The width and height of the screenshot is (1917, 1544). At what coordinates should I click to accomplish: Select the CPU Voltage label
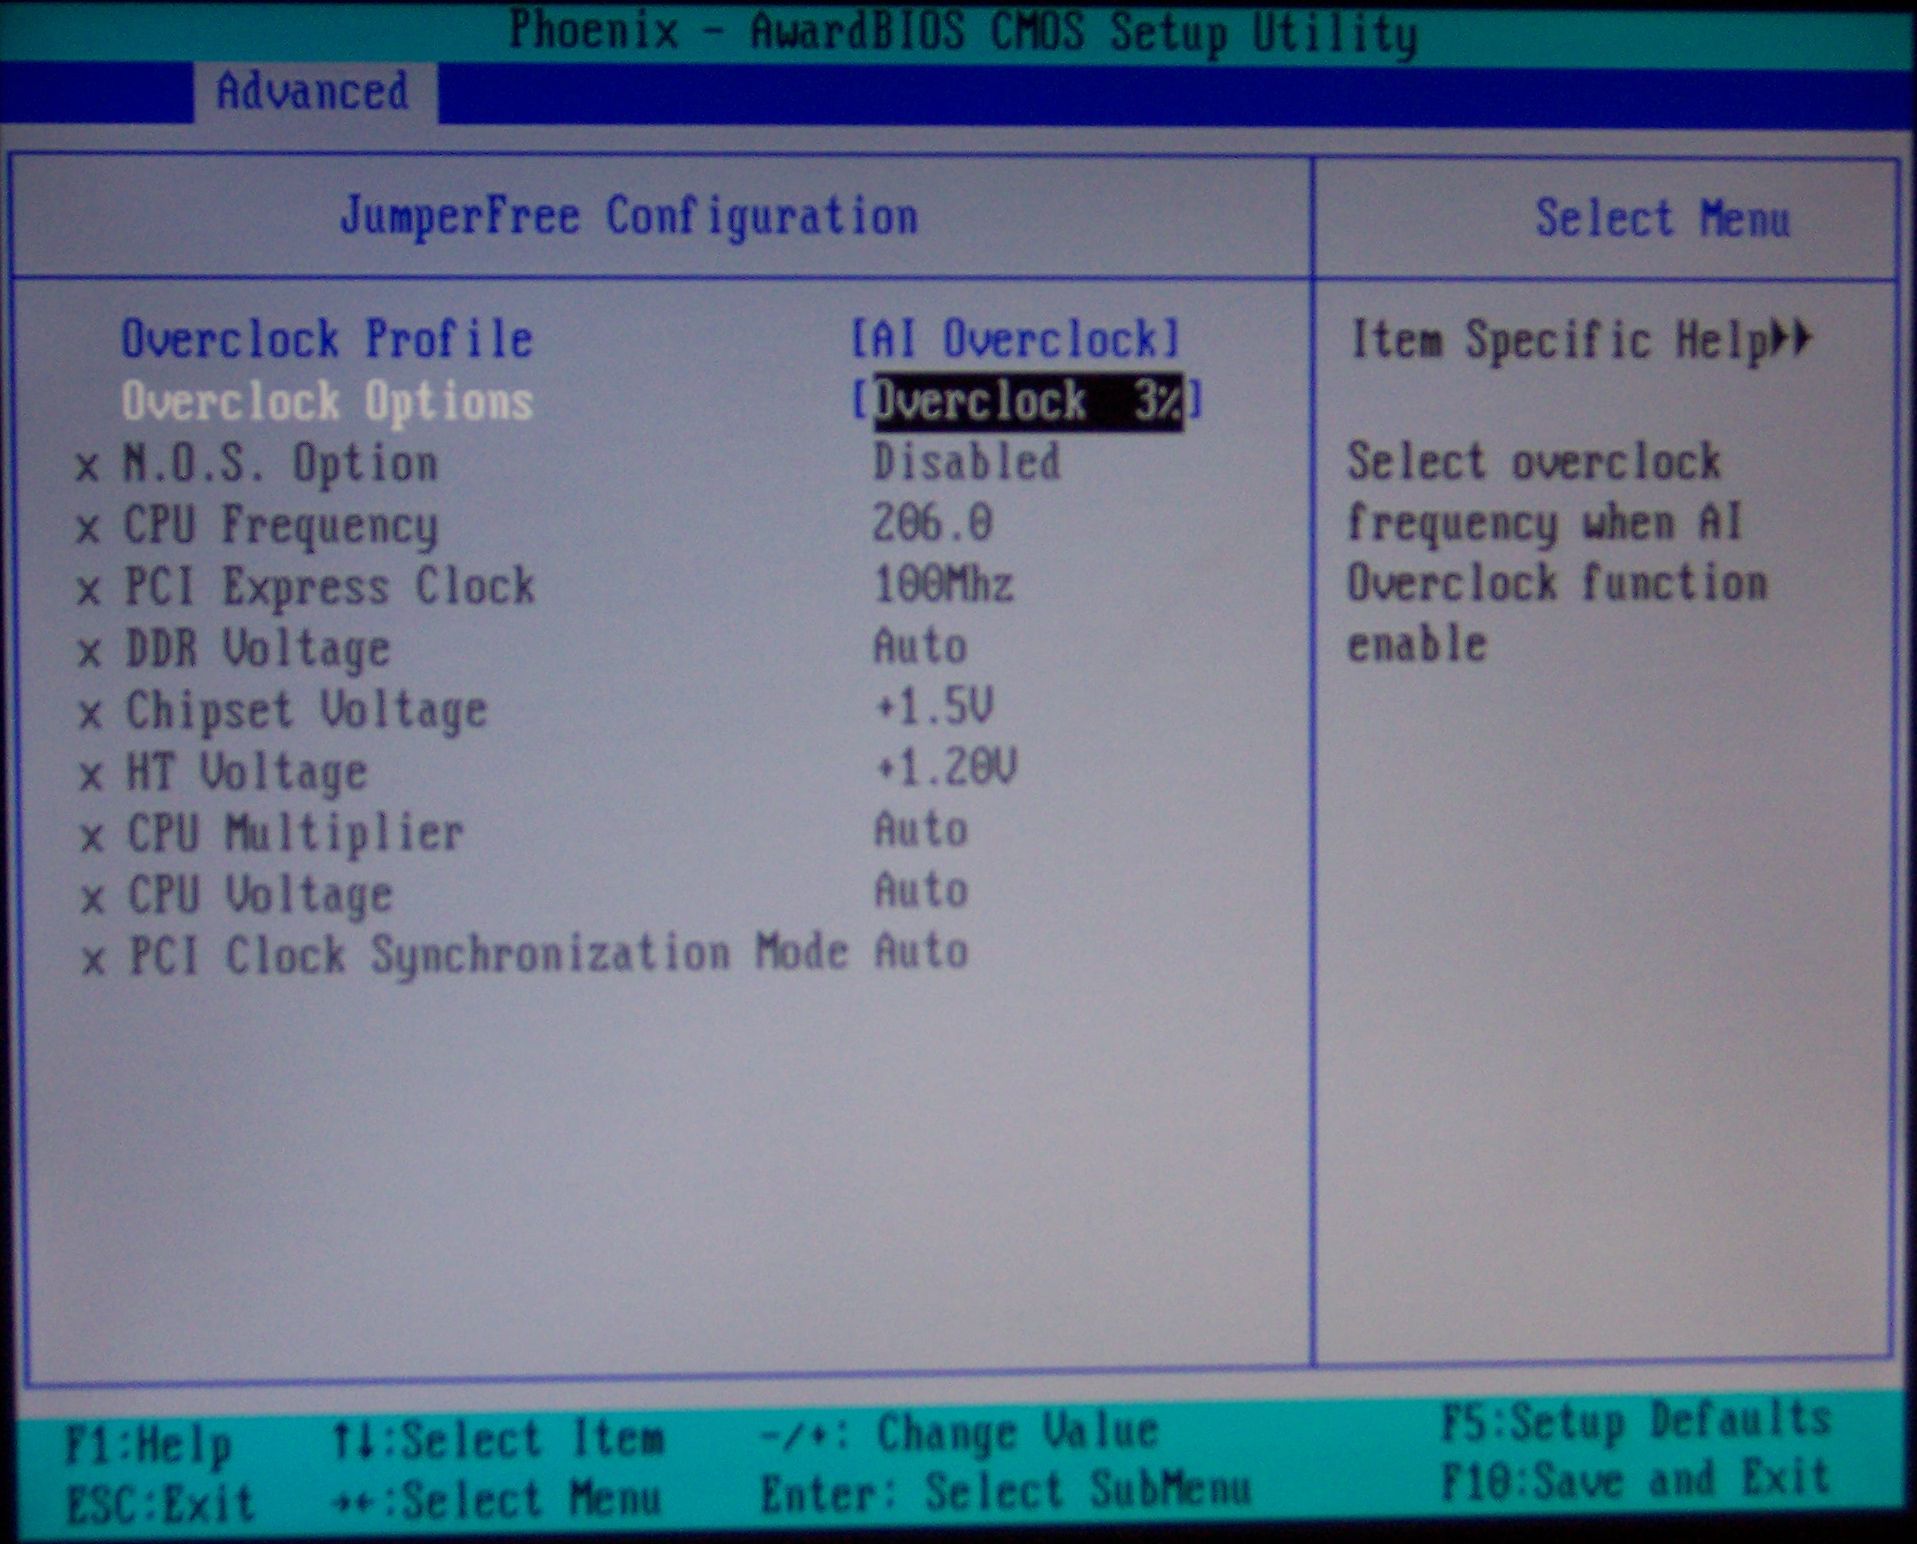click(x=260, y=895)
